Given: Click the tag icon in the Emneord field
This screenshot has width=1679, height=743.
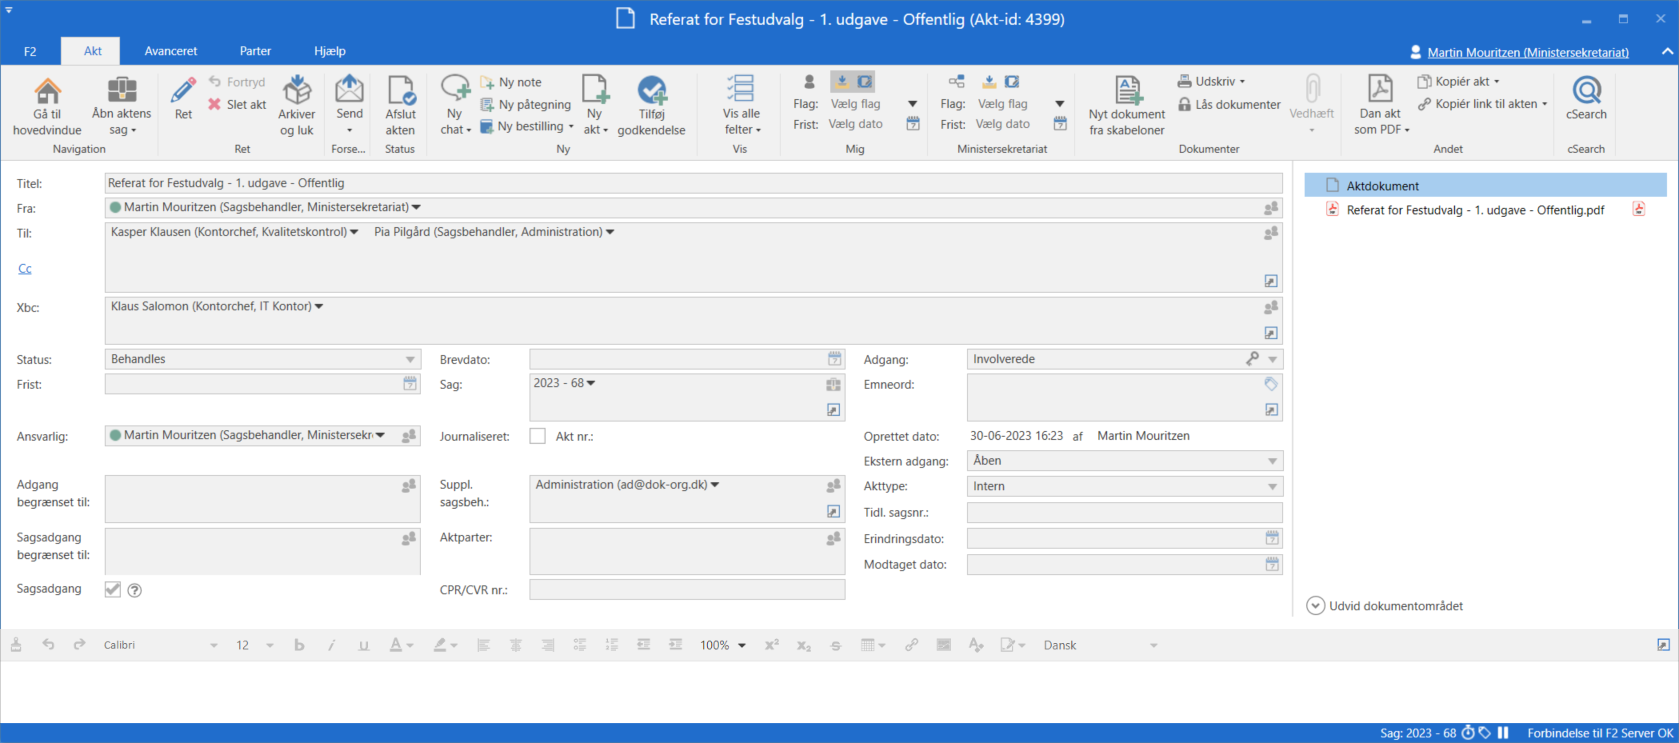Looking at the screenshot, I should [x=1271, y=384].
